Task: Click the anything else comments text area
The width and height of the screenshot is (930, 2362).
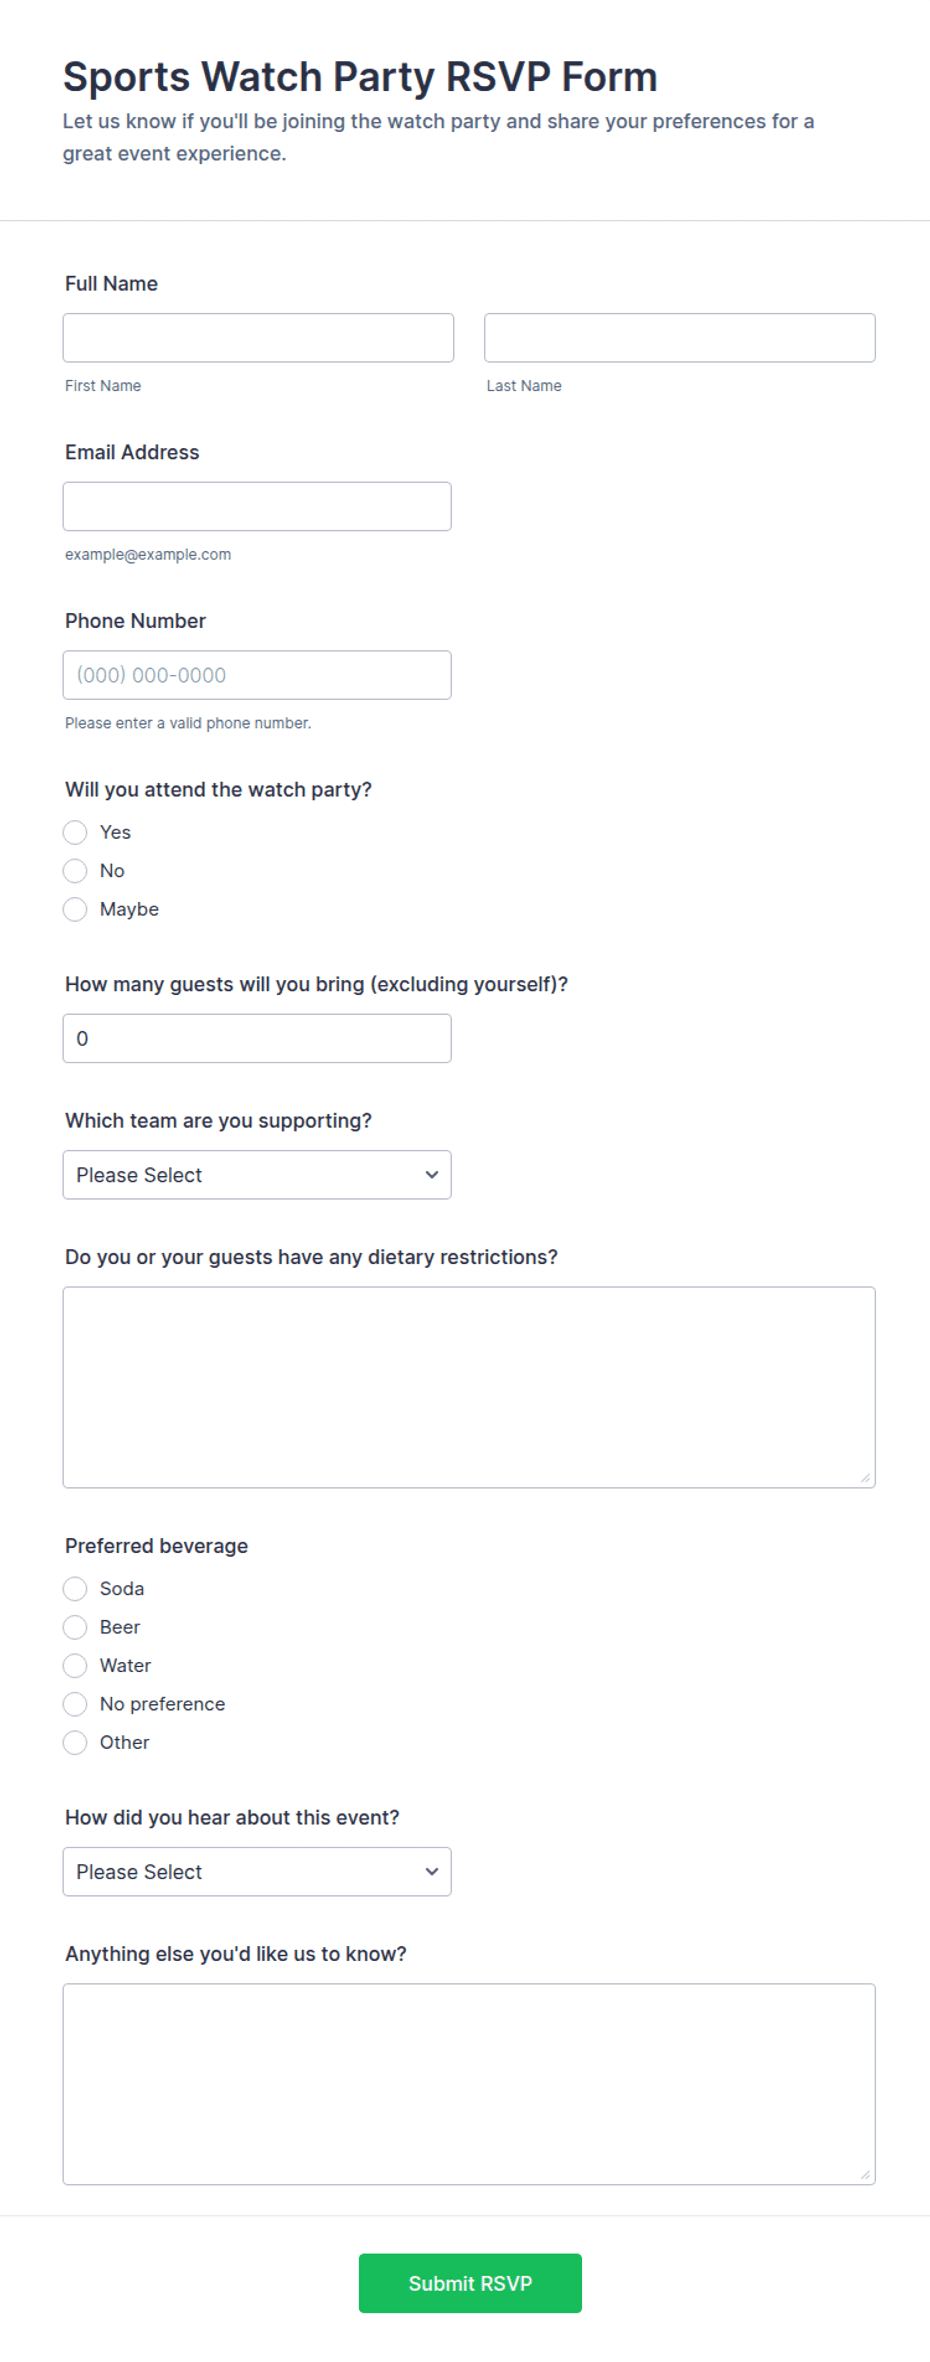Action: pos(469,2085)
